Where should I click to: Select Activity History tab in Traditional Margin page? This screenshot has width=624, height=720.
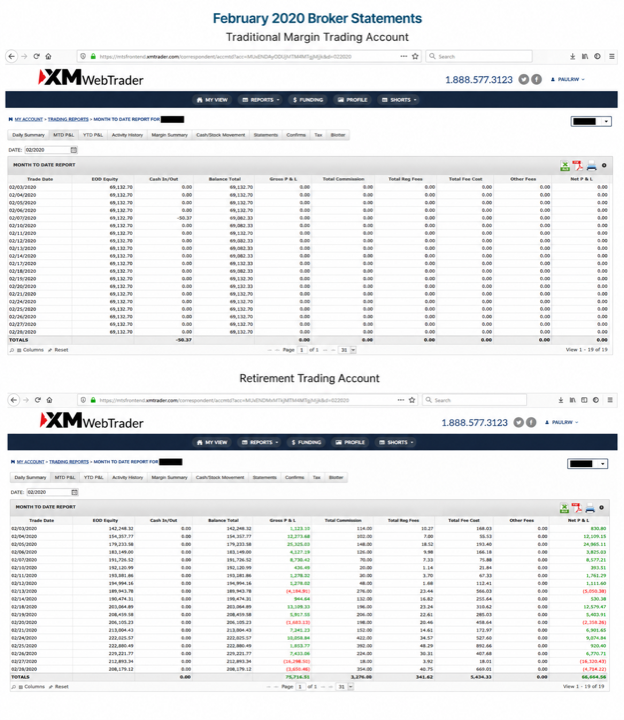127,135
